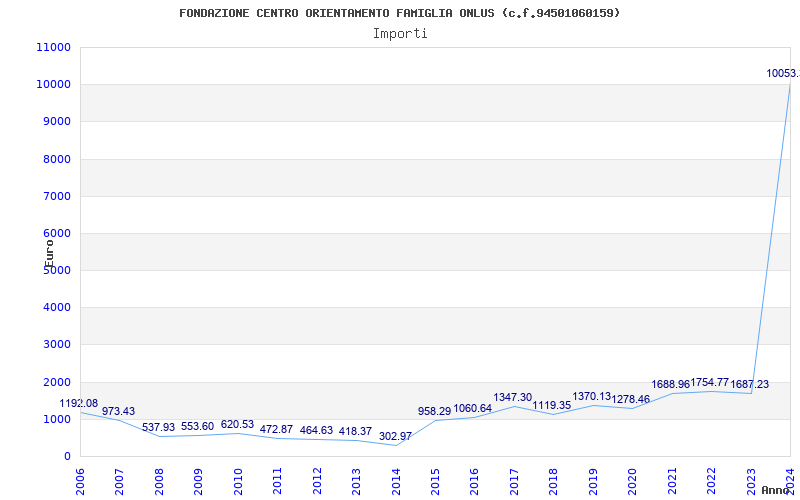This screenshot has height=500, width=800.
Task: Select the 973.43 data label
Action: (118, 411)
